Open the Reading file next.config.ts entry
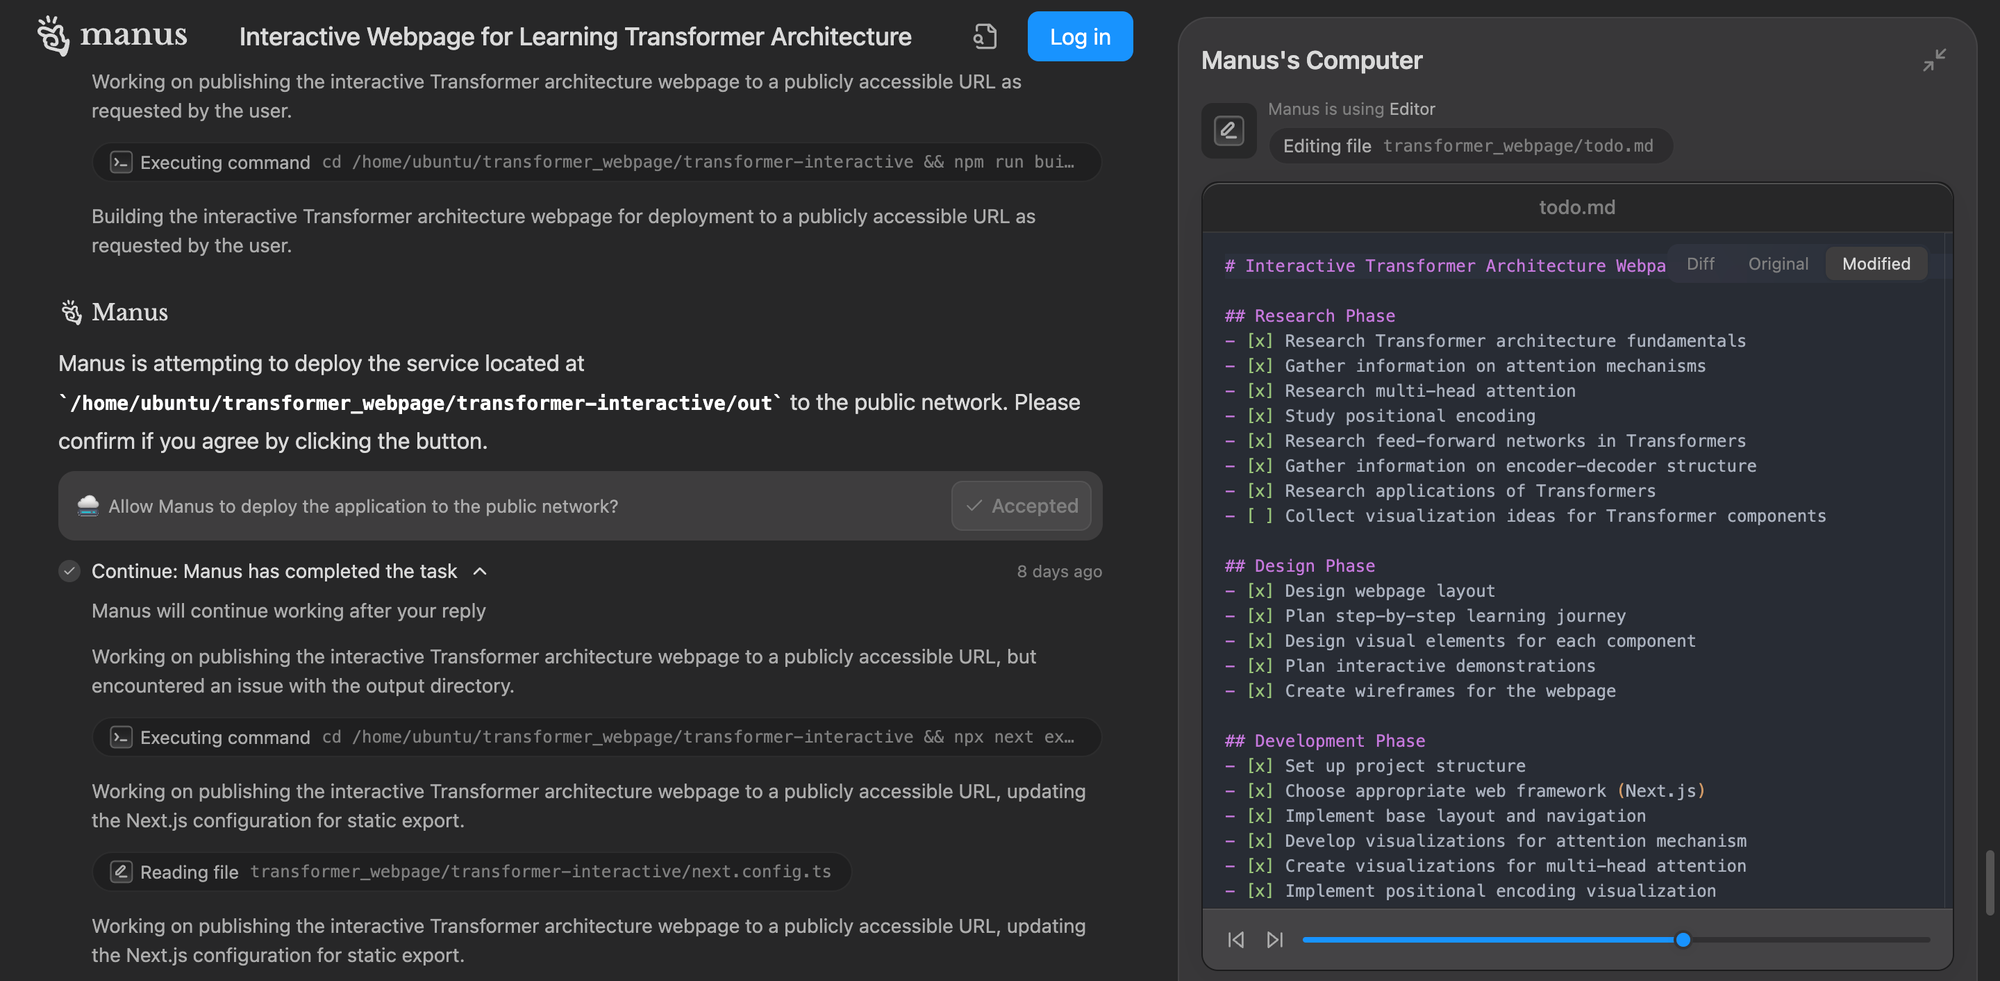The width and height of the screenshot is (2000, 981). coord(472,872)
